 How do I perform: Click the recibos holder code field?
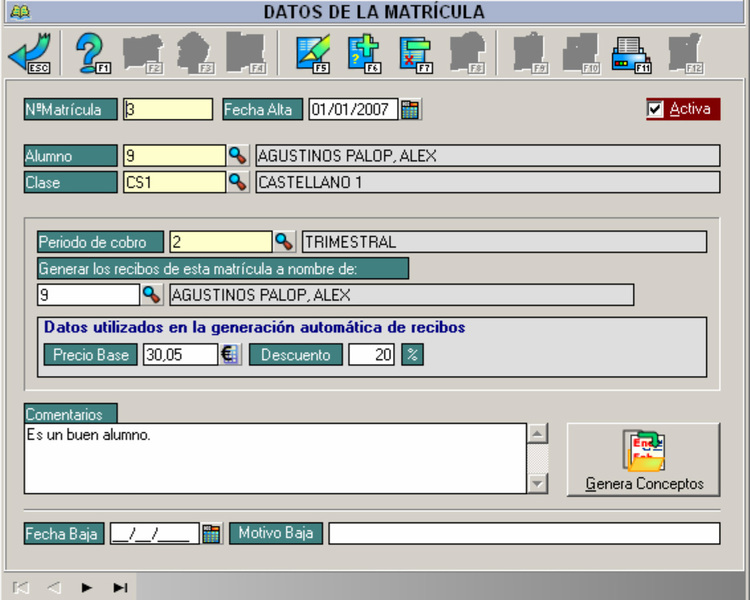coord(88,295)
